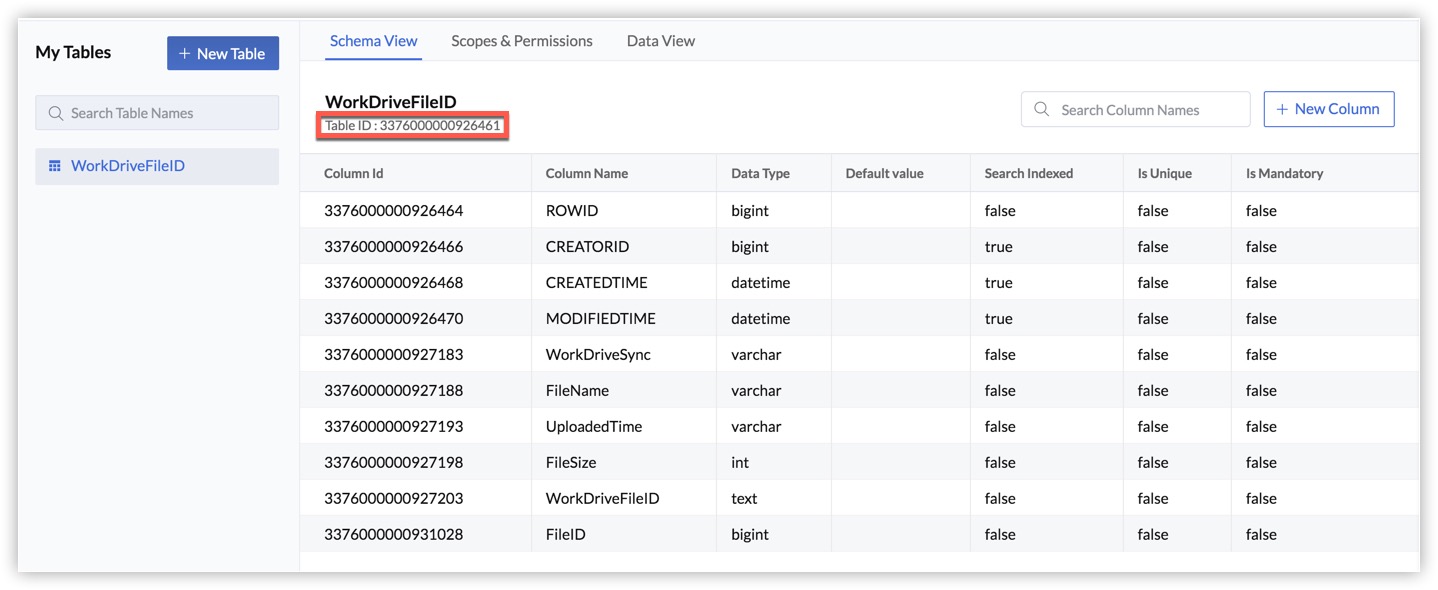Switch to the Scopes & Permissions tab
The width and height of the screenshot is (1438, 590).
pos(521,41)
